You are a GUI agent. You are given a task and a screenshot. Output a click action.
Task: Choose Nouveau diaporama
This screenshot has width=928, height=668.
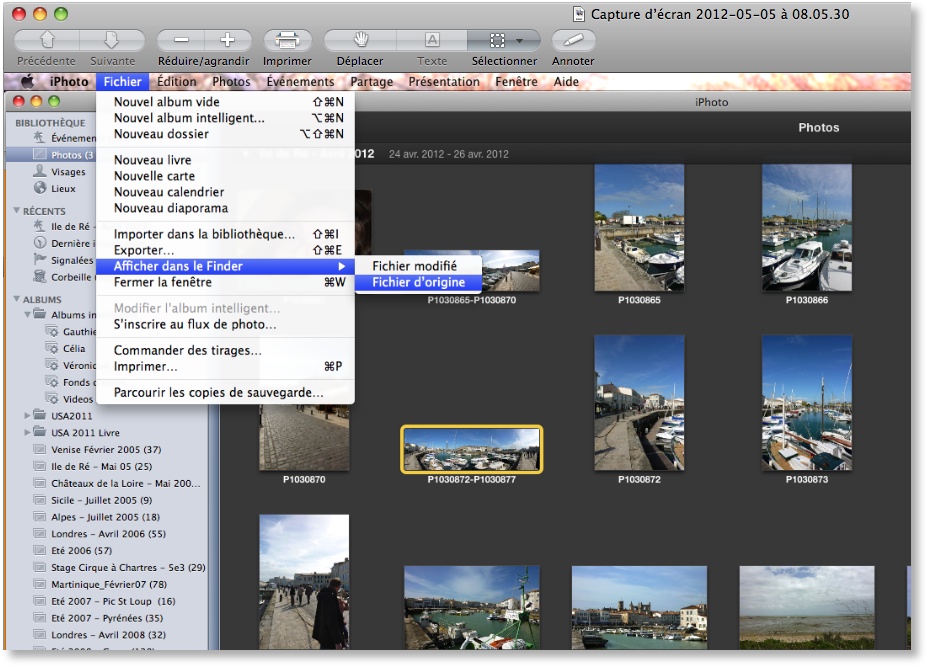(225, 208)
